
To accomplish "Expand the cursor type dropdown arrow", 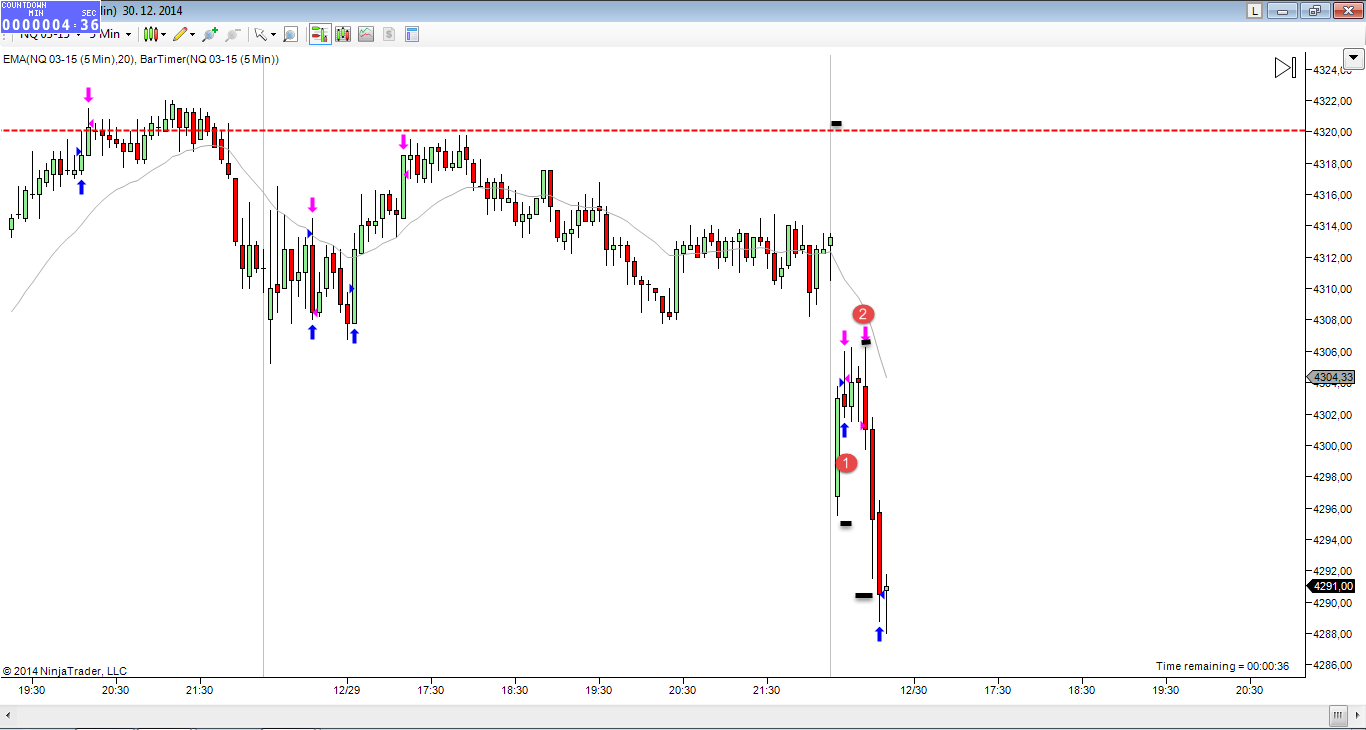I will 273,34.
